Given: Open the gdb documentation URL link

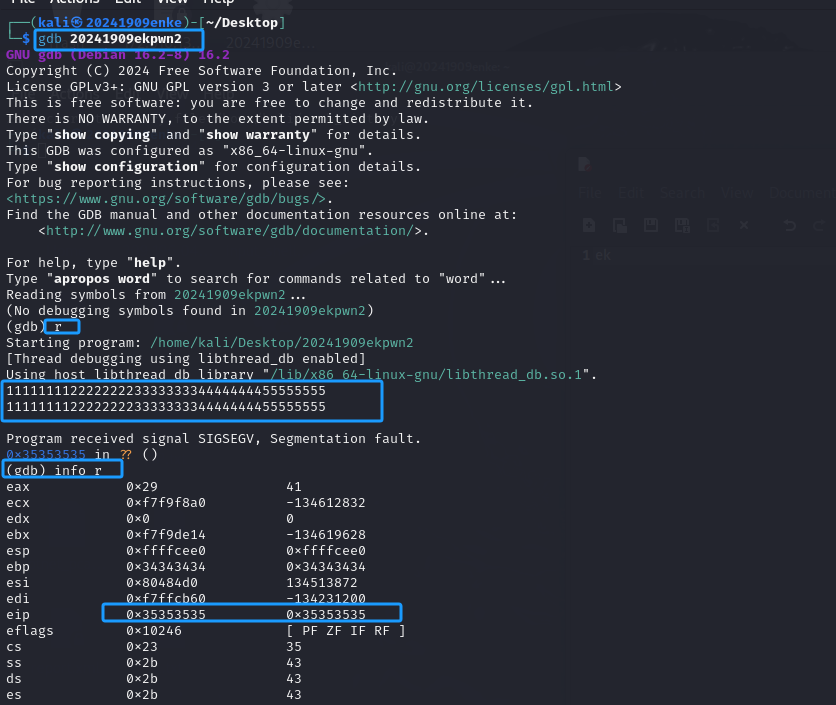Looking at the screenshot, I should (x=230, y=230).
